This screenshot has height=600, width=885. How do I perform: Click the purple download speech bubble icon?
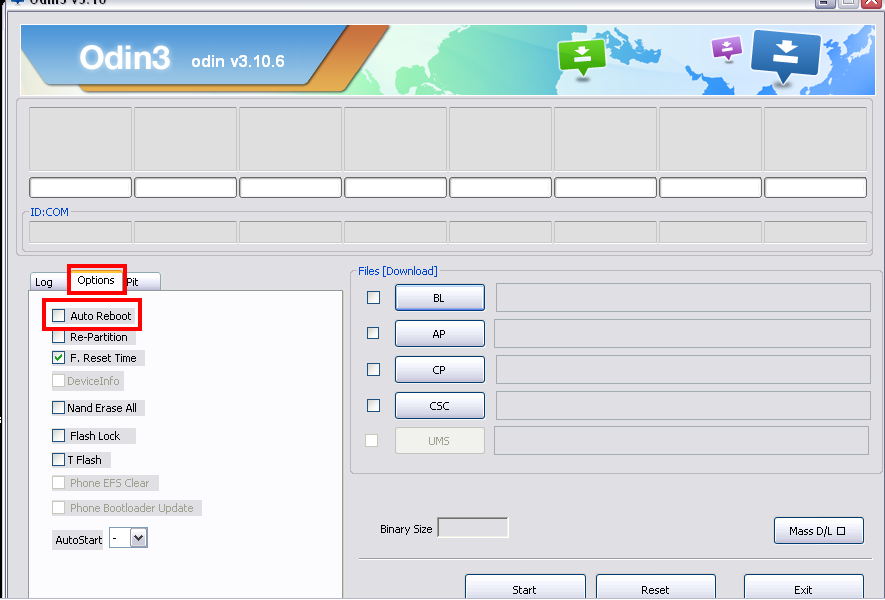pyautogui.click(x=727, y=47)
